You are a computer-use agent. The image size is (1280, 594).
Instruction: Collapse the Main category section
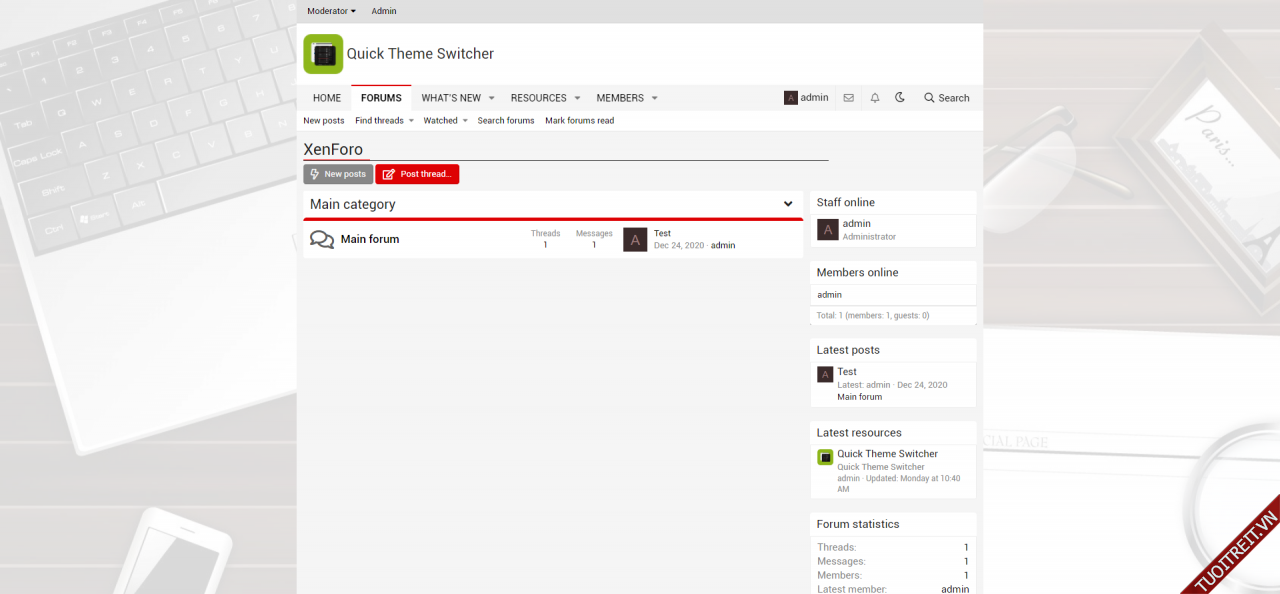coord(788,205)
